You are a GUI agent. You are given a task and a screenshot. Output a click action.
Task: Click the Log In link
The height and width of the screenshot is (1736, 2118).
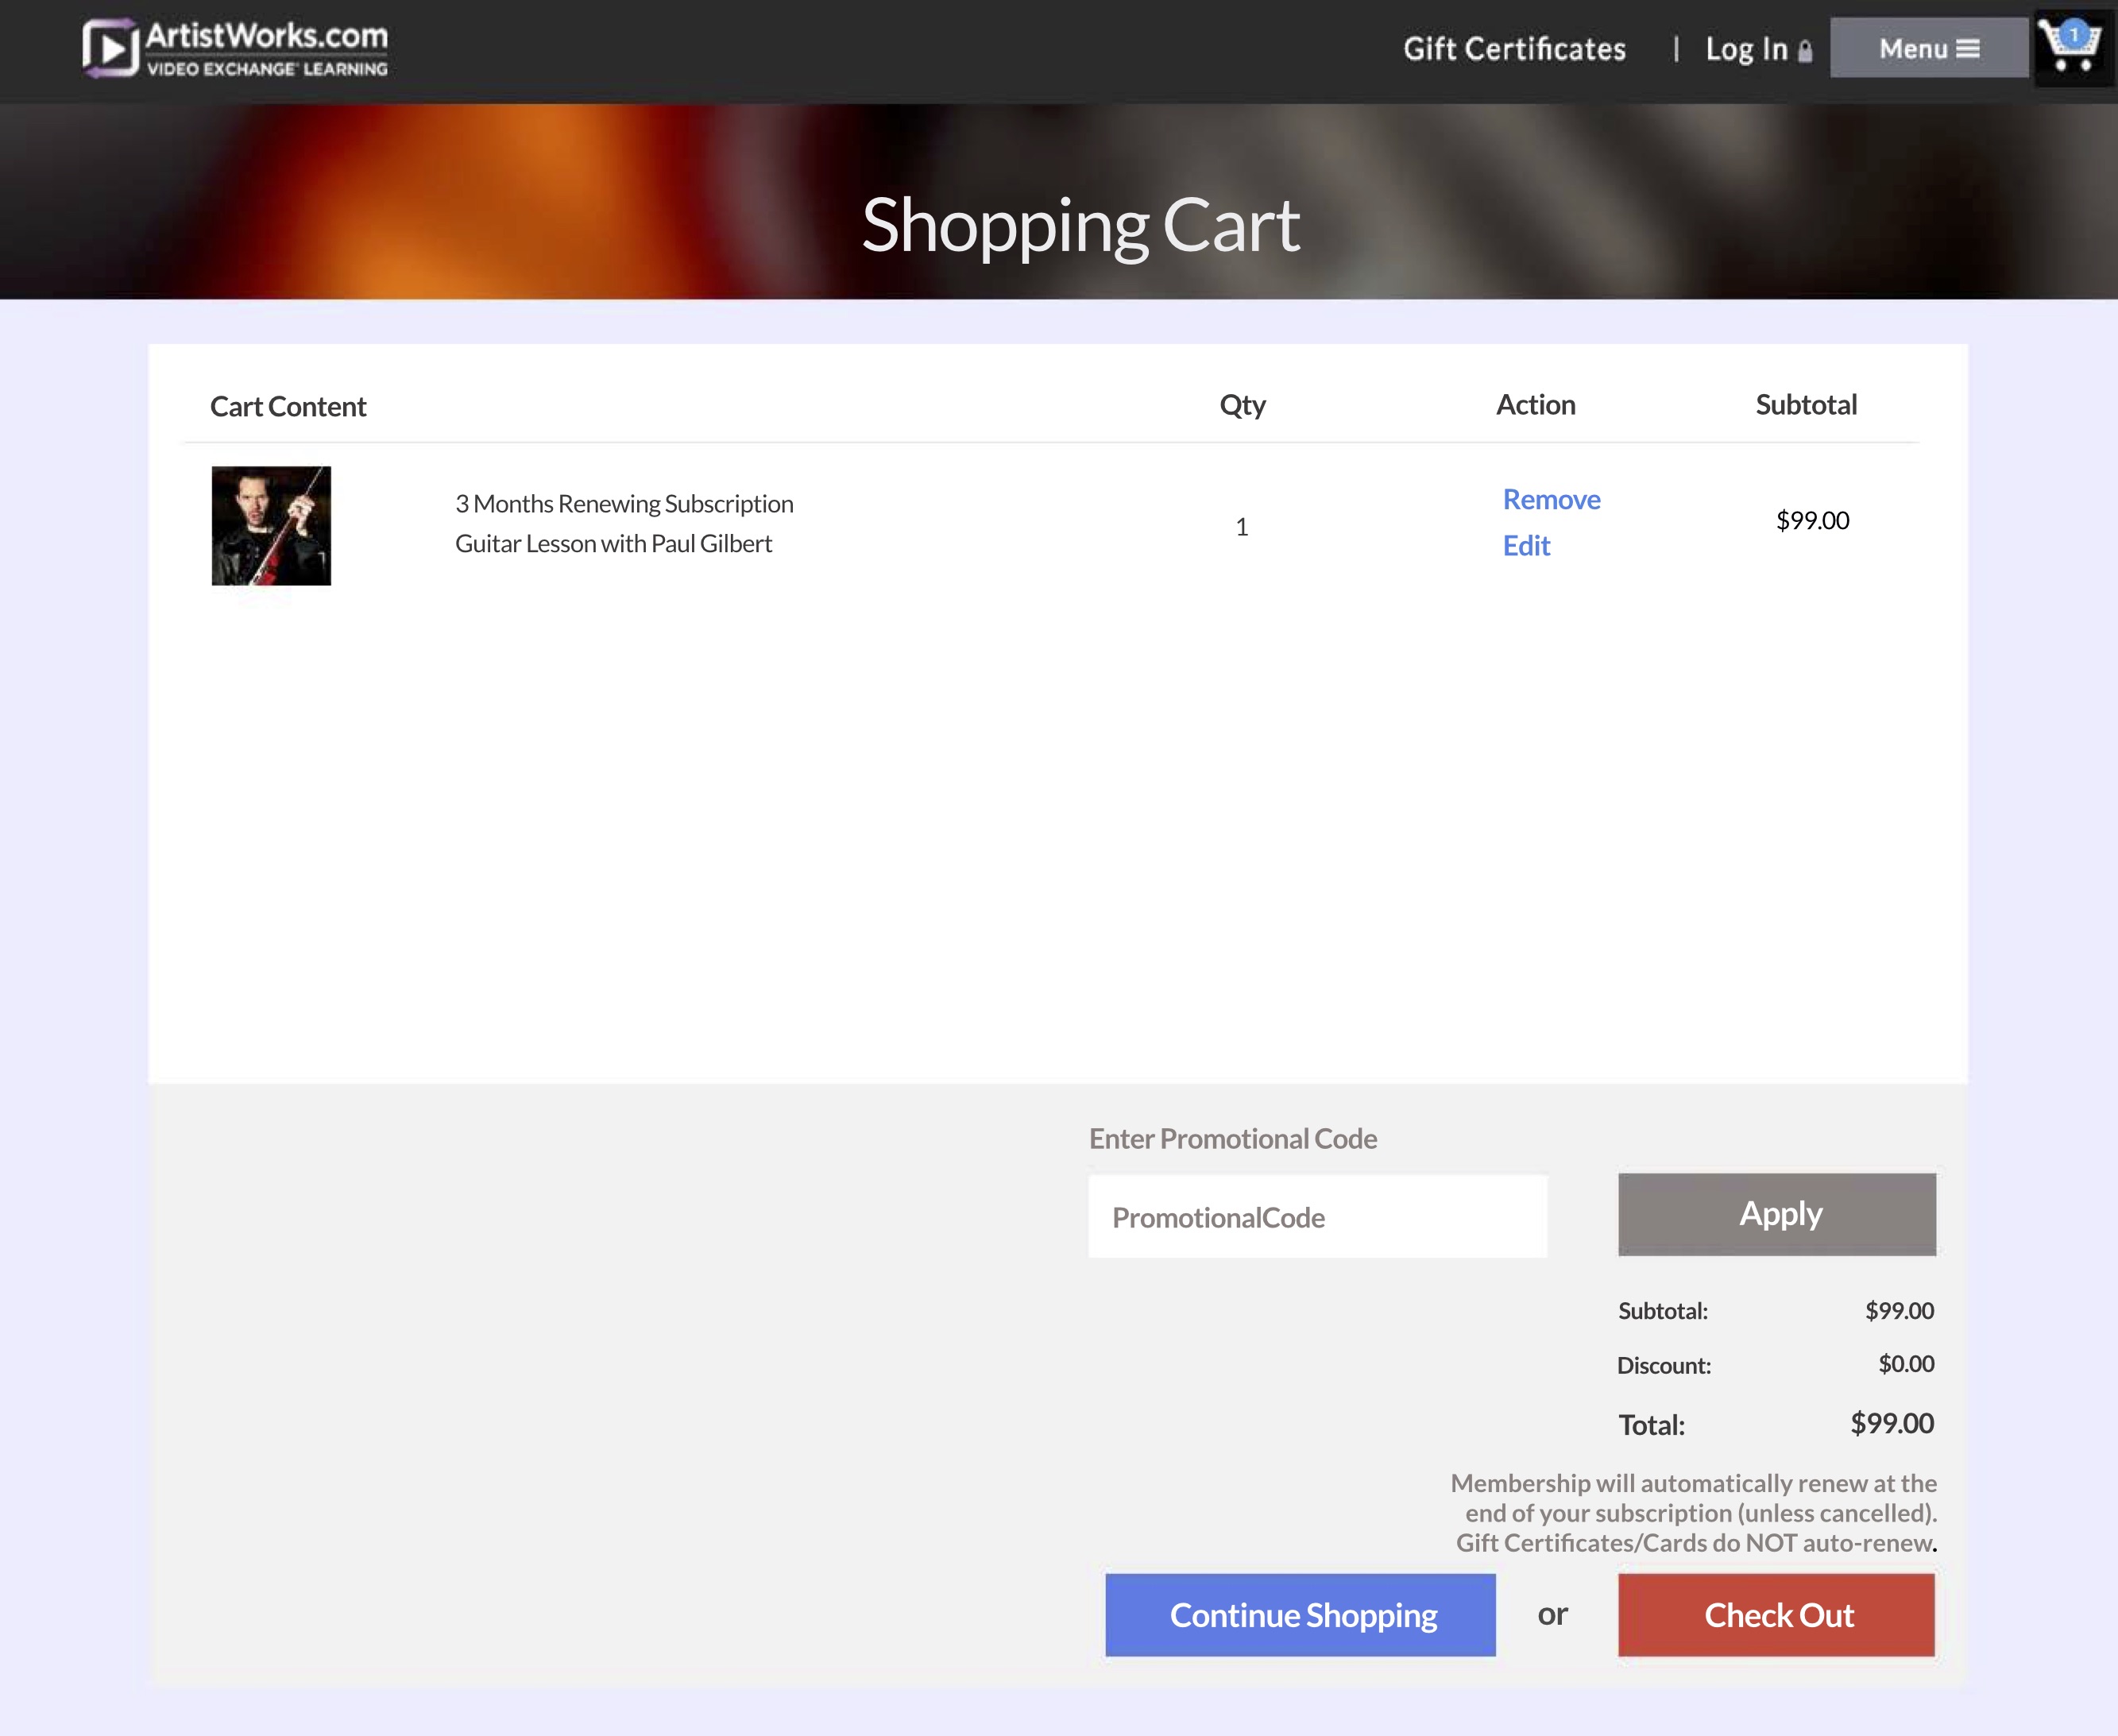pyautogui.click(x=1746, y=49)
